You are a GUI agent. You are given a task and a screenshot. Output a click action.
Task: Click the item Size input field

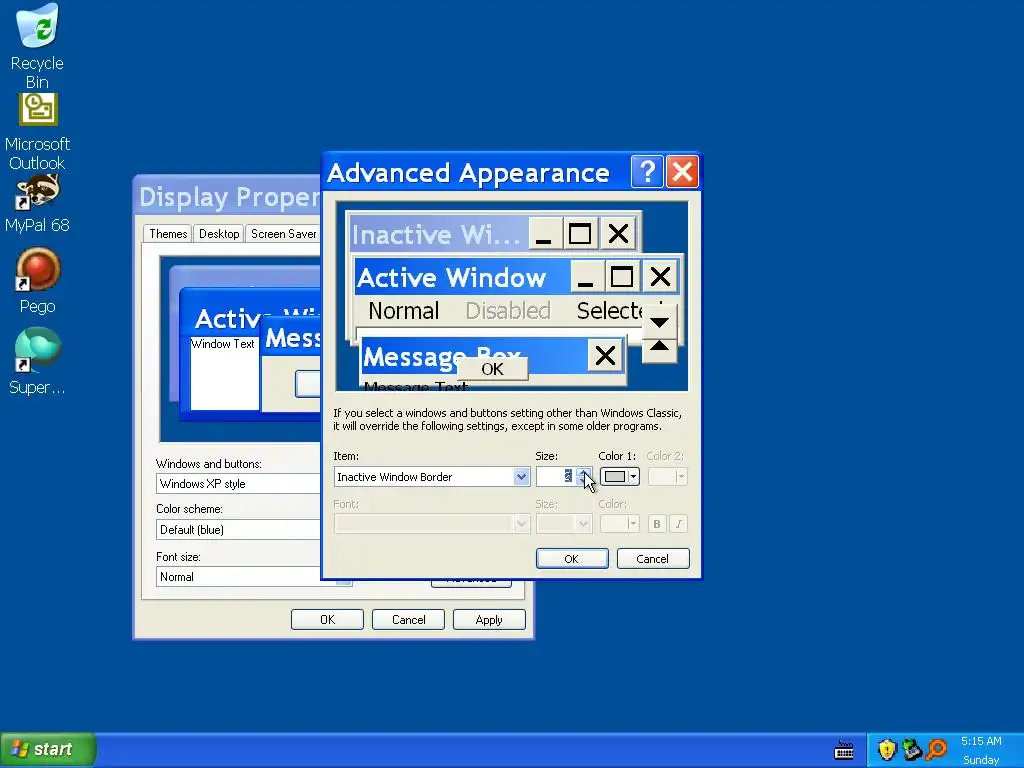click(555, 477)
